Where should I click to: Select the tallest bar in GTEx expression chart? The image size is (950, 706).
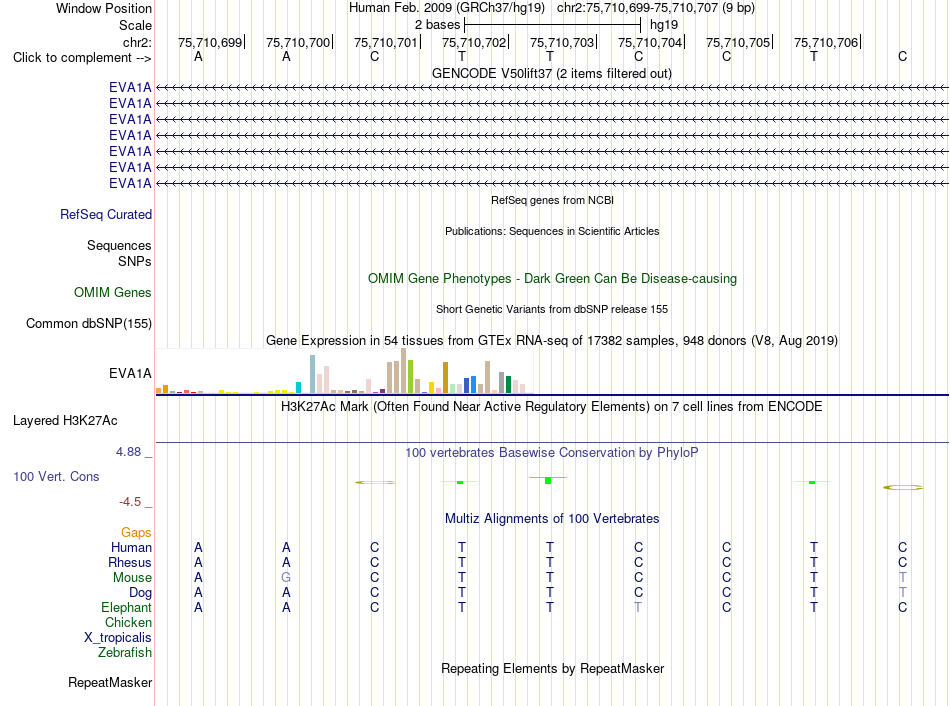[x=404, y=371]
